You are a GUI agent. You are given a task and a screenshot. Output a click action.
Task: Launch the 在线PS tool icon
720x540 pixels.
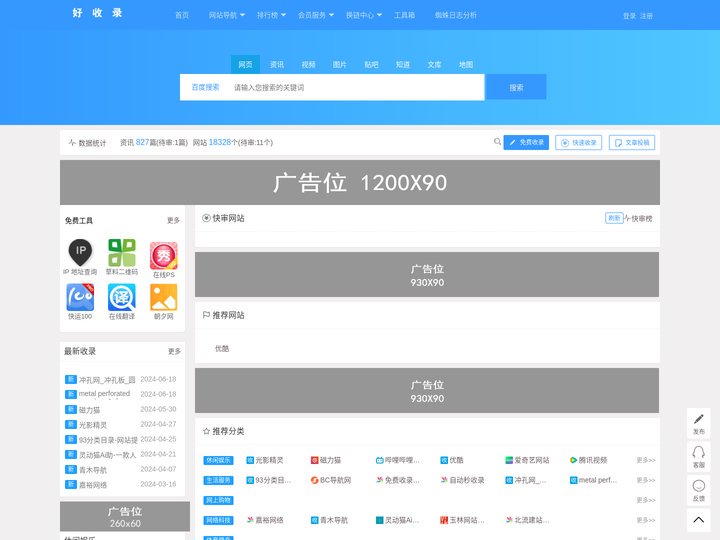pyautogui.click(x=163, y=255)
